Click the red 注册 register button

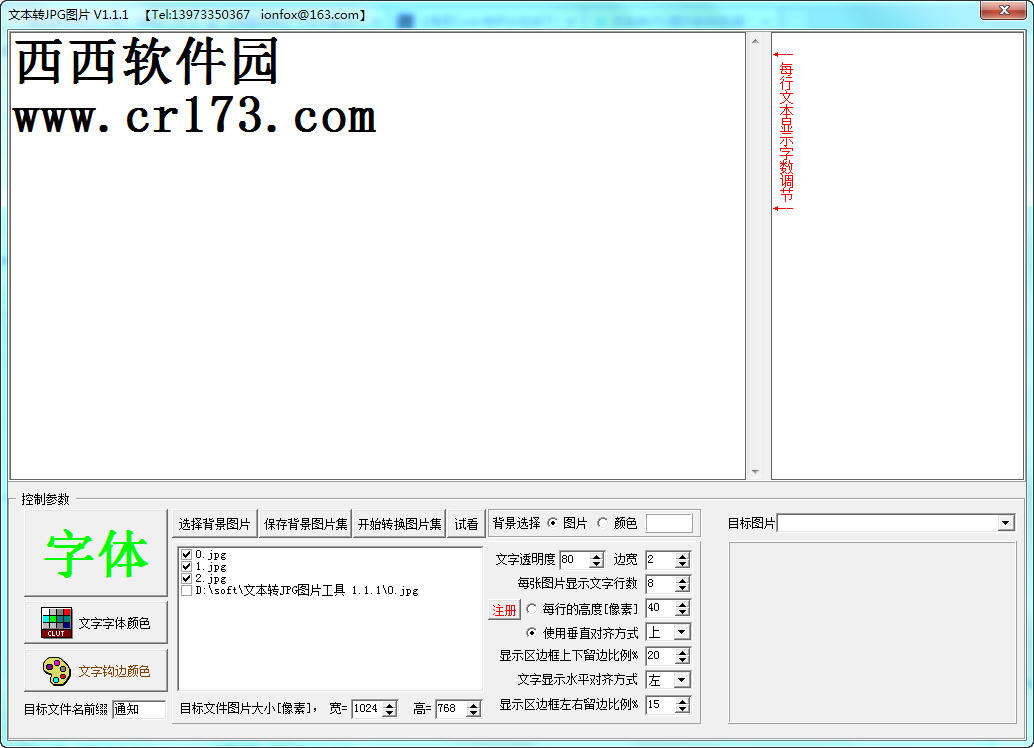pos(504,610)
